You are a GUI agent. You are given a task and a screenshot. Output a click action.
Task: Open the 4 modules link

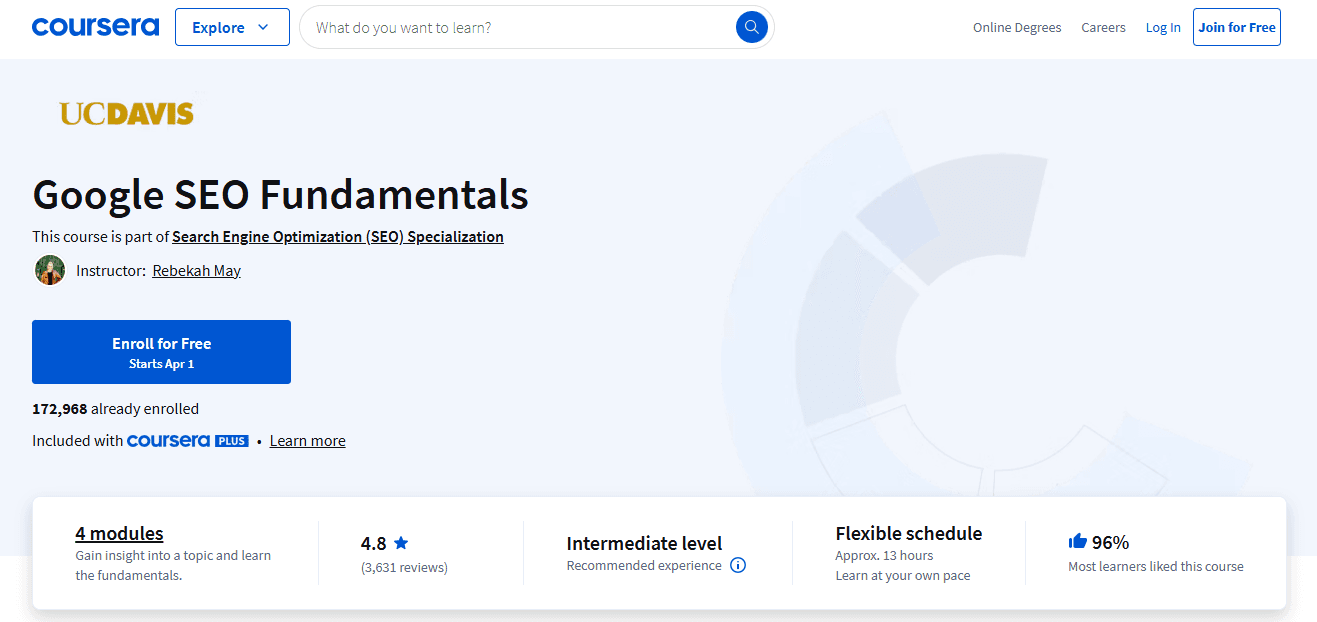click(119, 534)
